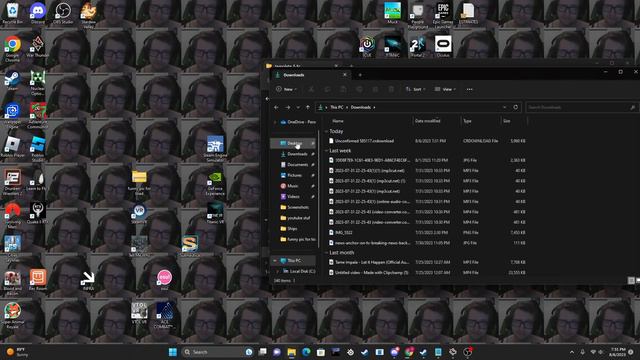
Task: Select Music in the navigation pane
Action: [x=293, y=186]
